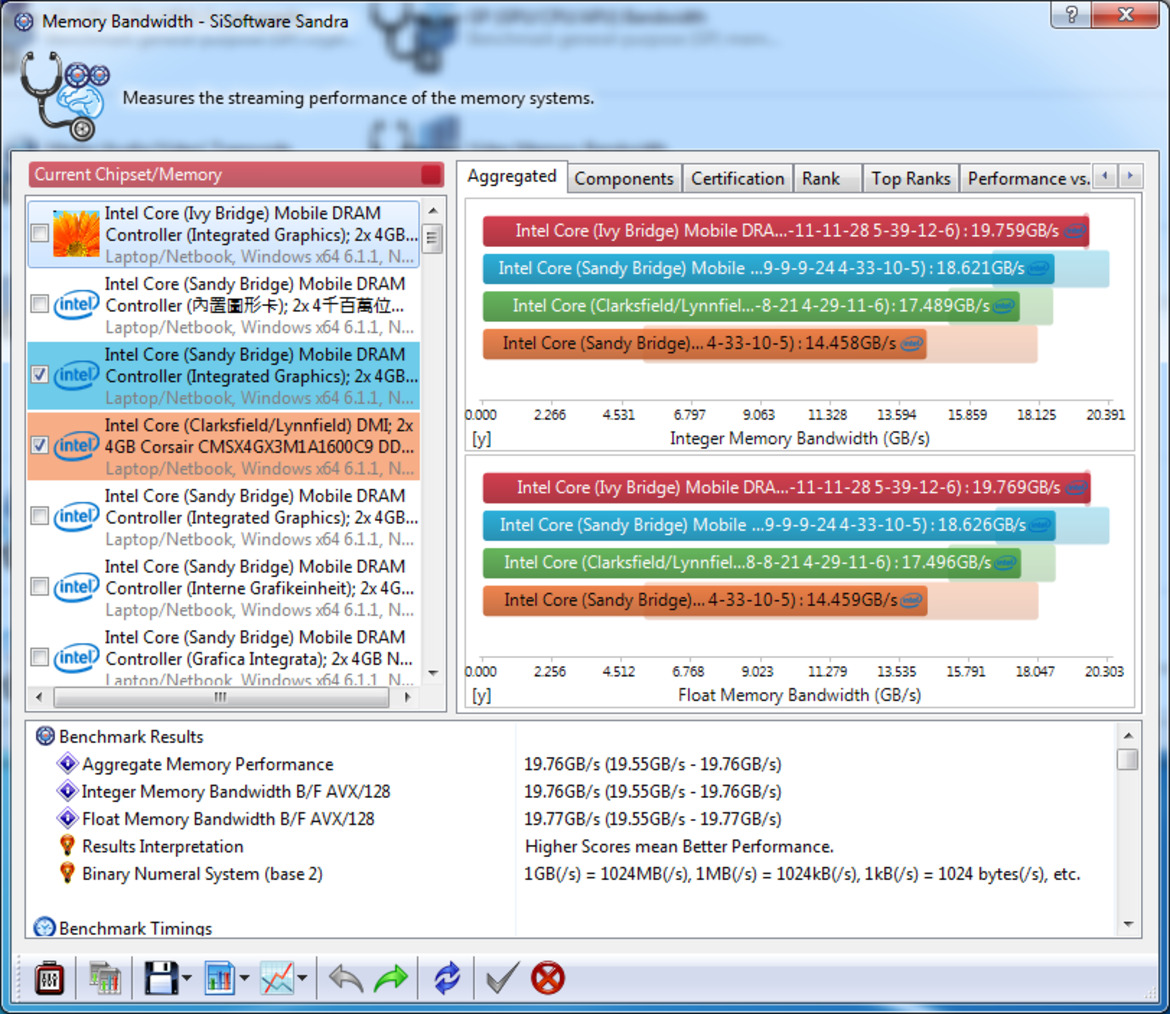Open the save icon dropdown arrow
The image size is (1170, 1014).
point(187,978)
